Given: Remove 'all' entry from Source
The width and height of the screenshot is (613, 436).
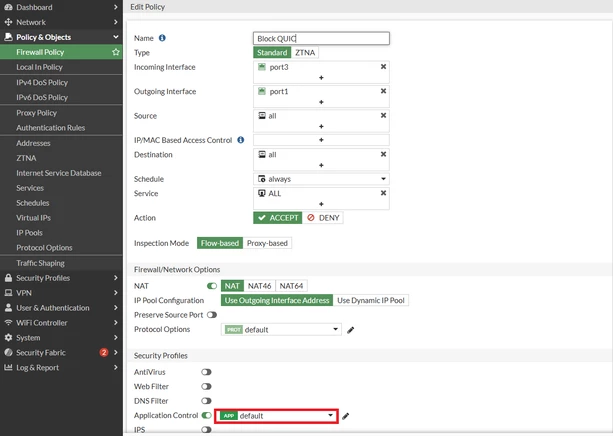Looking at the screenshot, I should (x=384, y=115).
